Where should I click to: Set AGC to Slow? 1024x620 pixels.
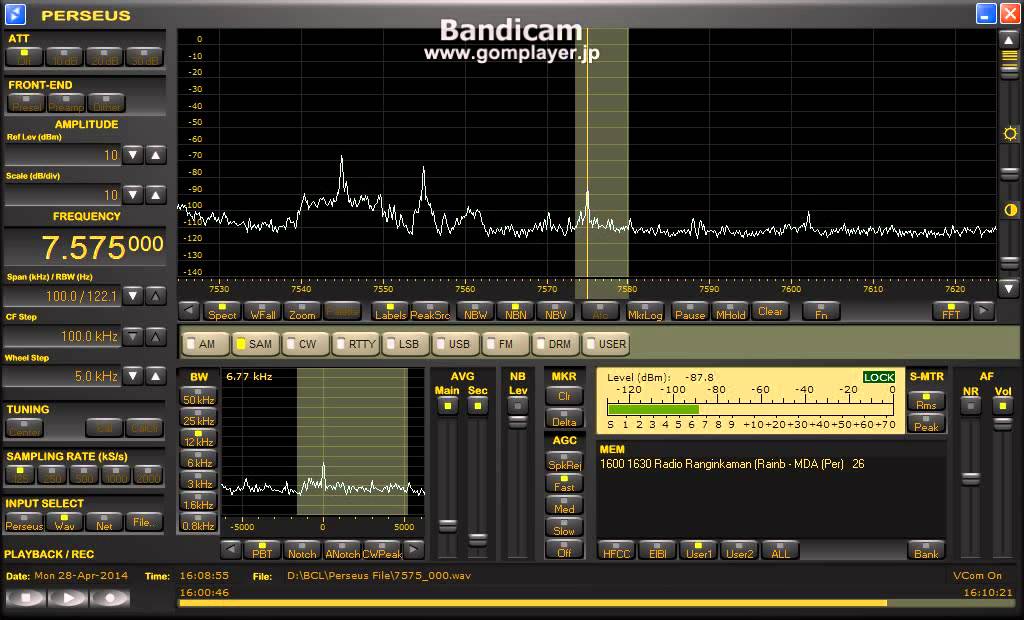[x=564, y=528]
